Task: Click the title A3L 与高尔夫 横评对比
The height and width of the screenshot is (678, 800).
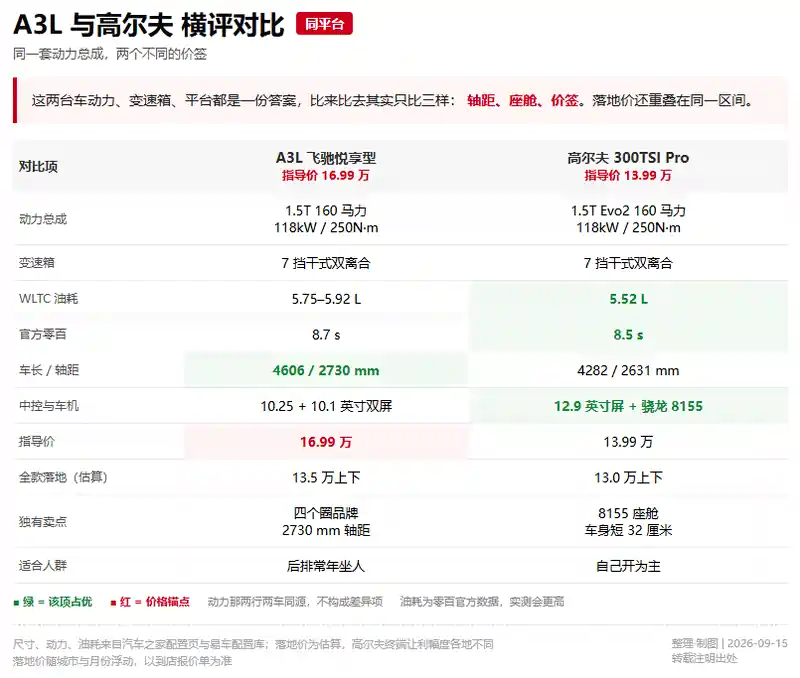Action: [148, 25]
